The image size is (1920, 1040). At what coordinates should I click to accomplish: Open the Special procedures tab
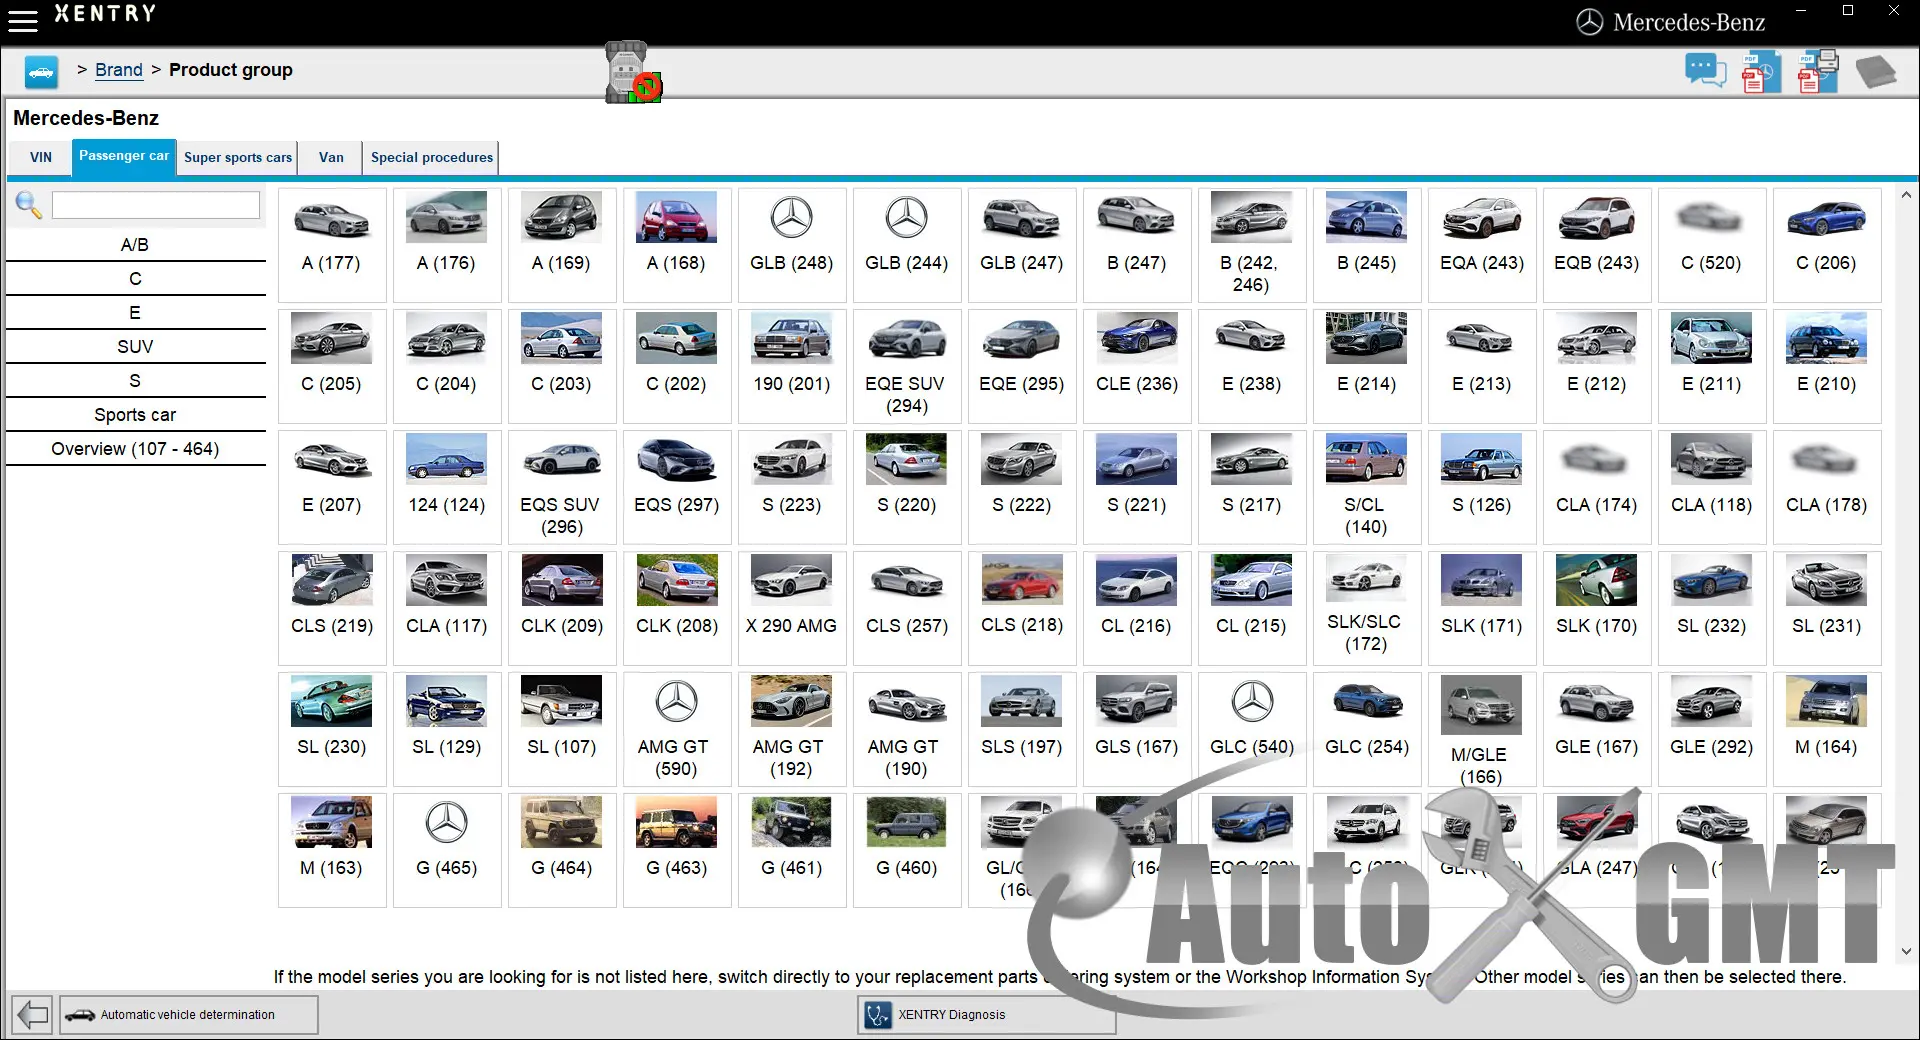[432, 157]
